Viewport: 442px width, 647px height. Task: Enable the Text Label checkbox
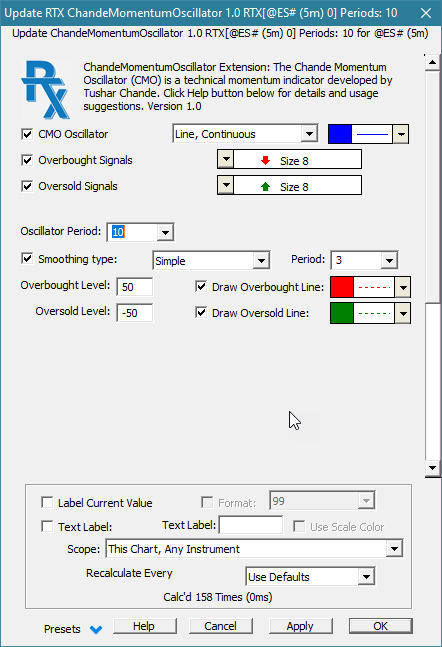(x=47, y=527)
